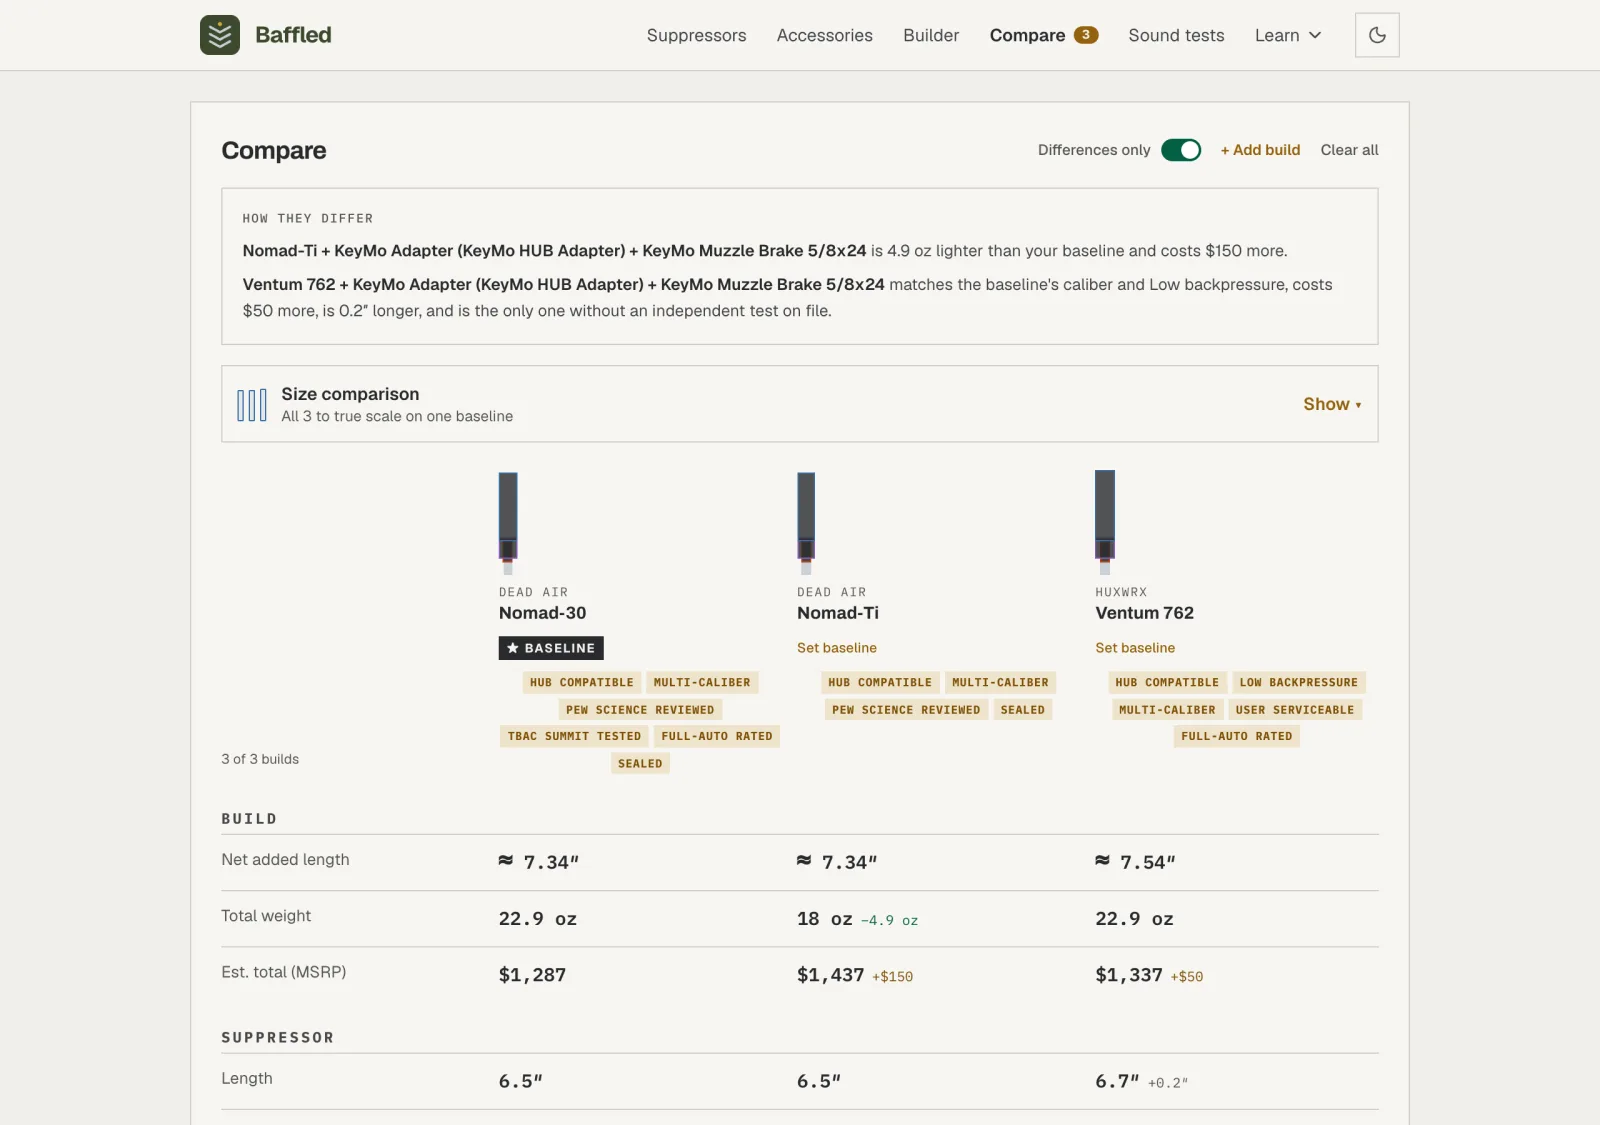Click the Sealed tag under Nomad-Ti

(x=1023, y=710)
